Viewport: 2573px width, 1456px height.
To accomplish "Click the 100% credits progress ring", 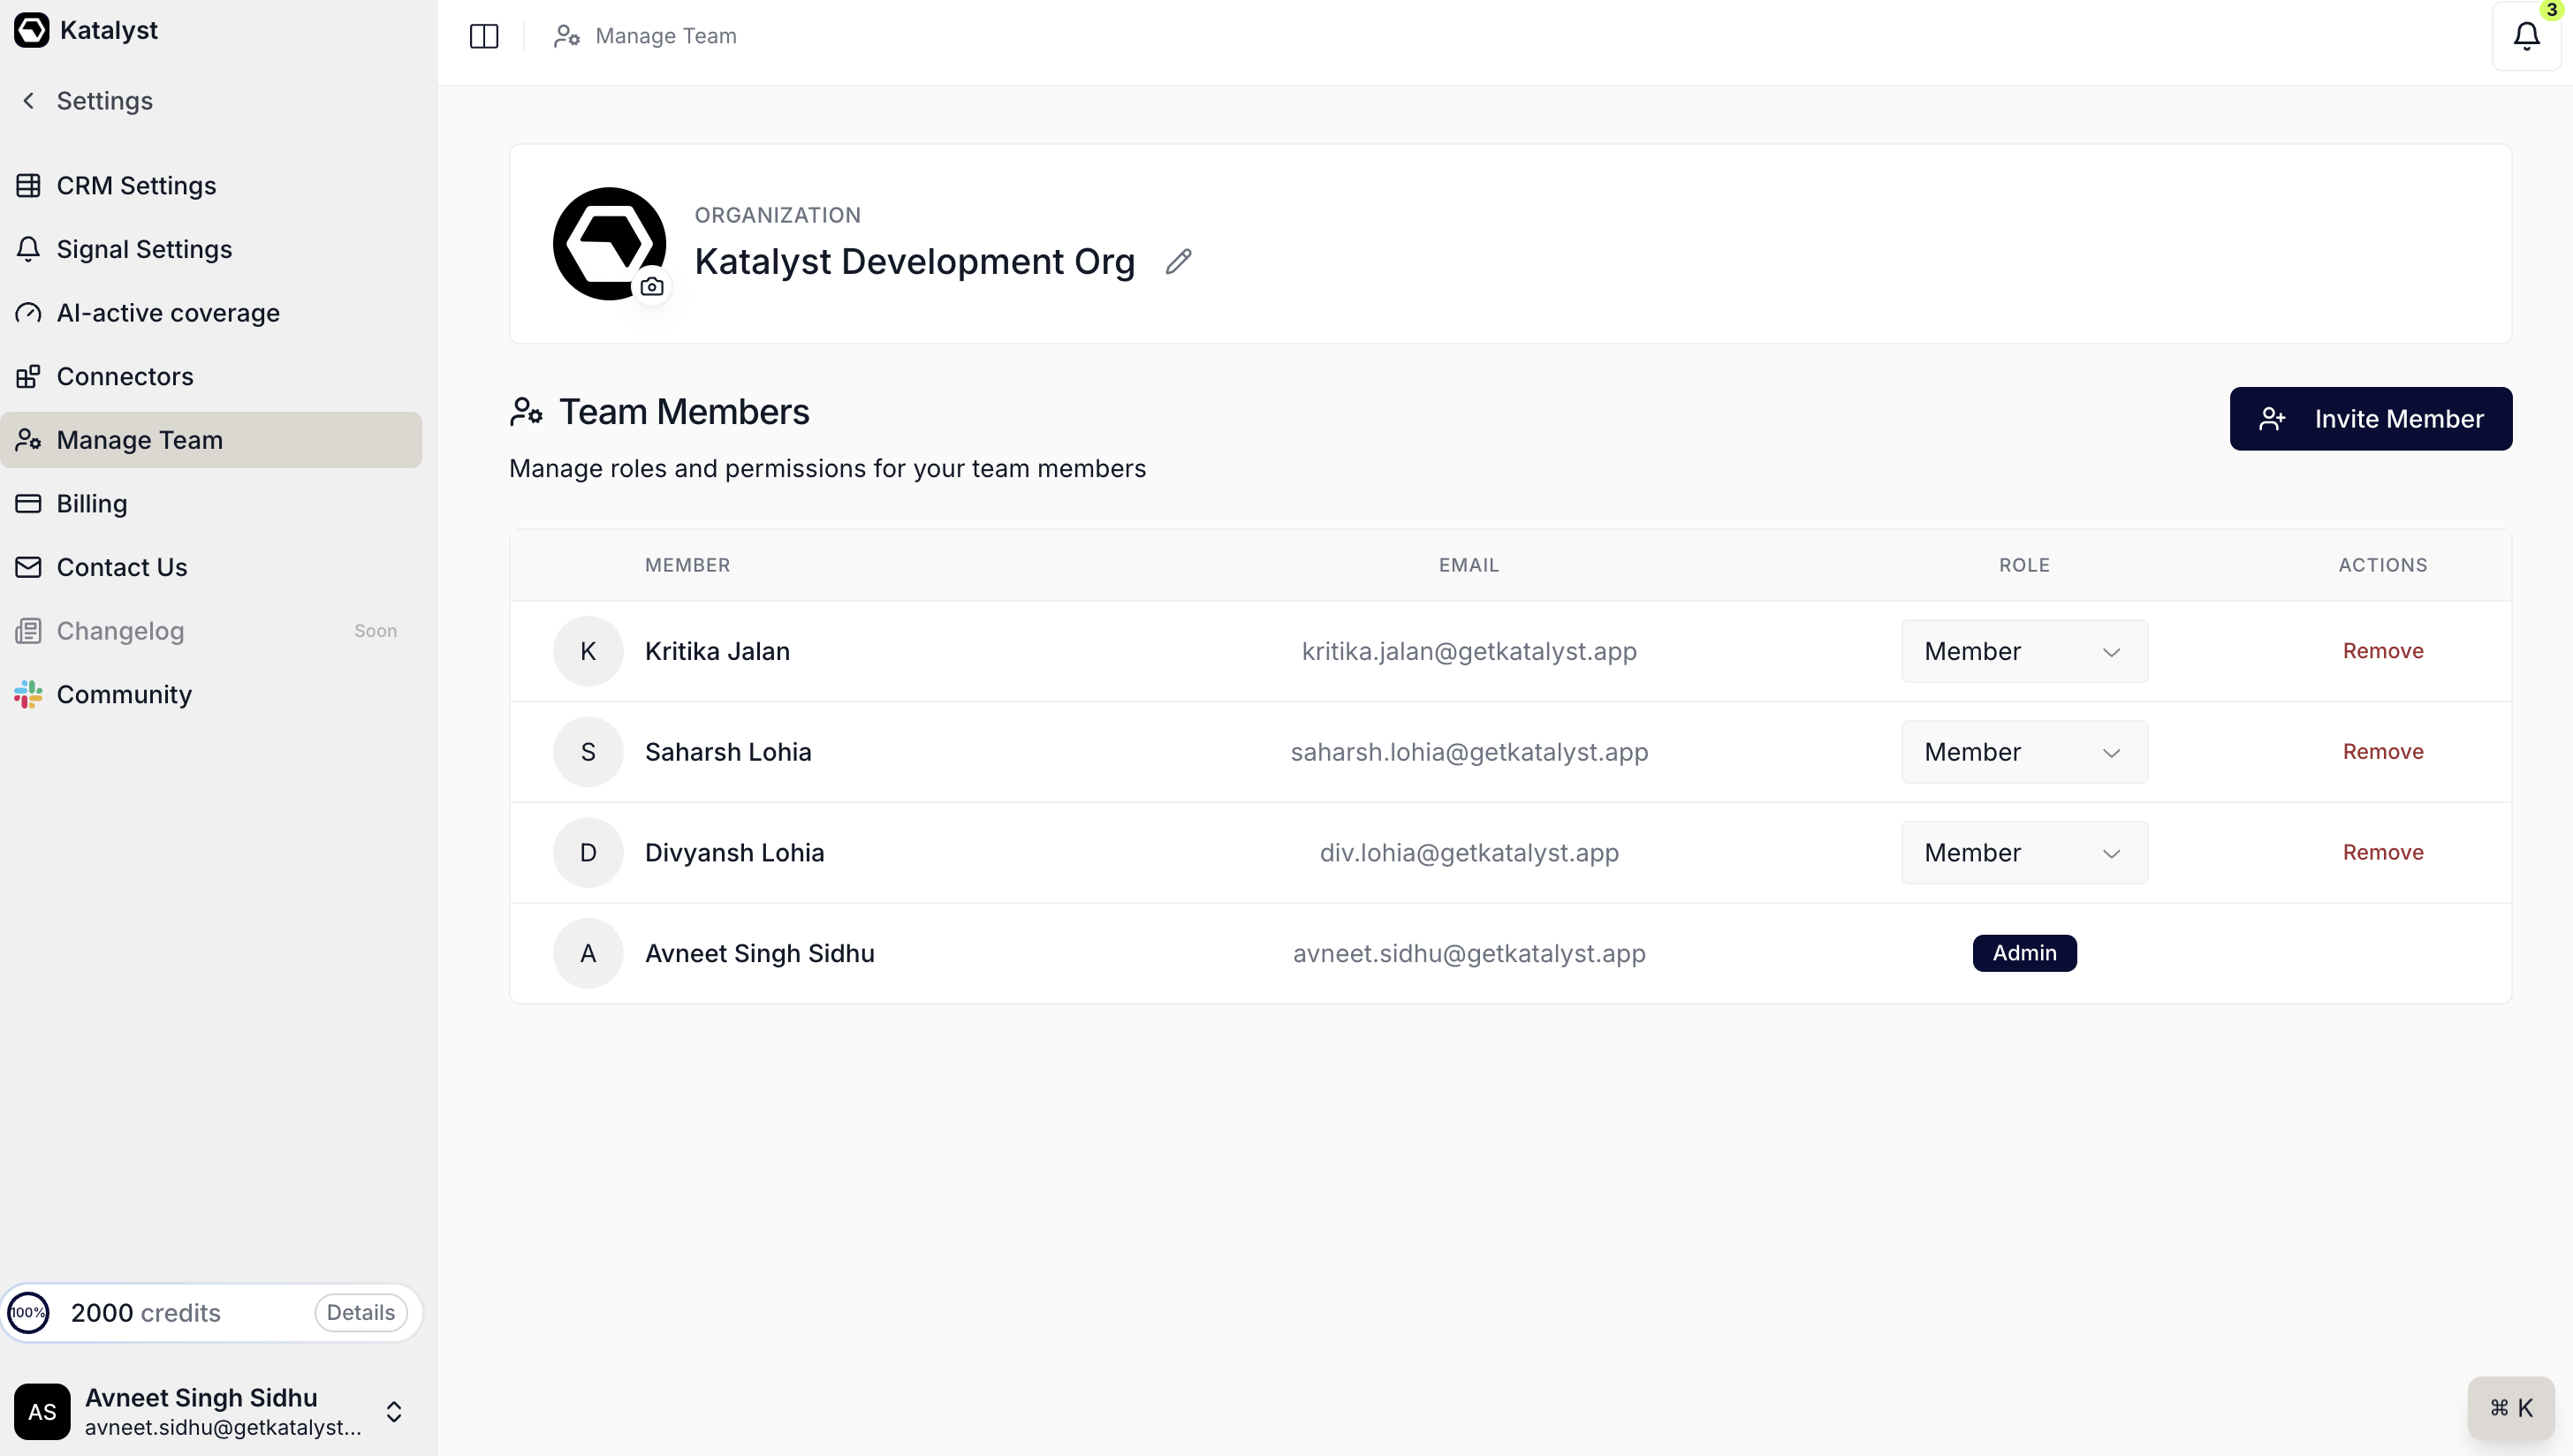I will (28, 1313).
